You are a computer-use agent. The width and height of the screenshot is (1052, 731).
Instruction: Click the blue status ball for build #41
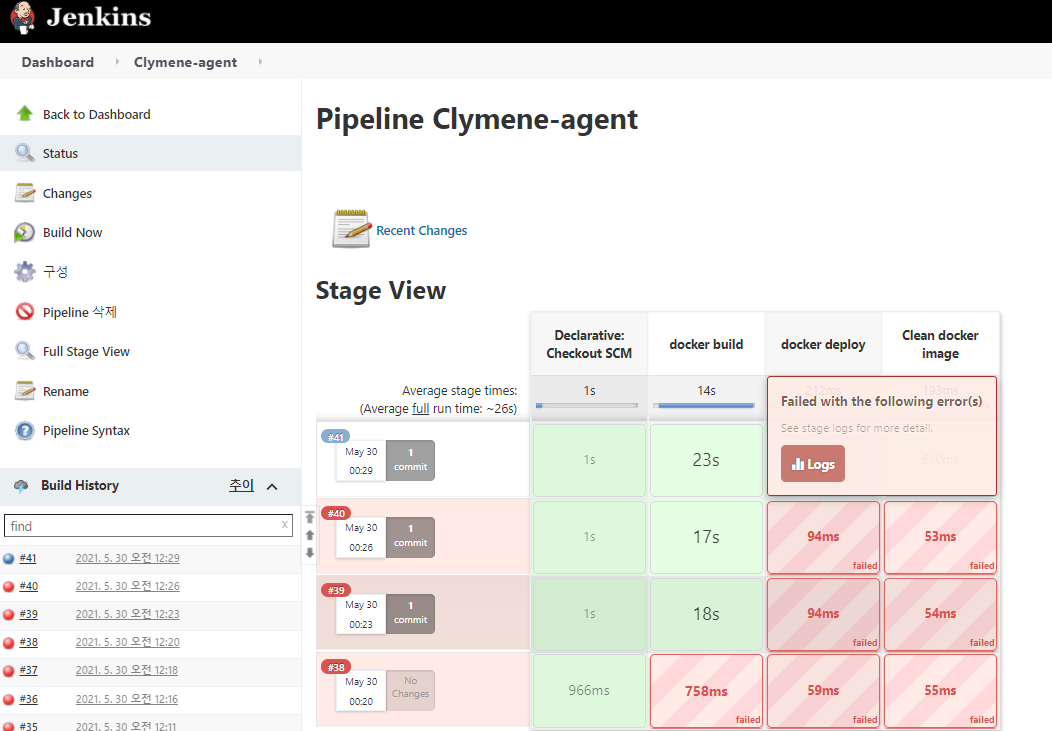coord(9,558)
